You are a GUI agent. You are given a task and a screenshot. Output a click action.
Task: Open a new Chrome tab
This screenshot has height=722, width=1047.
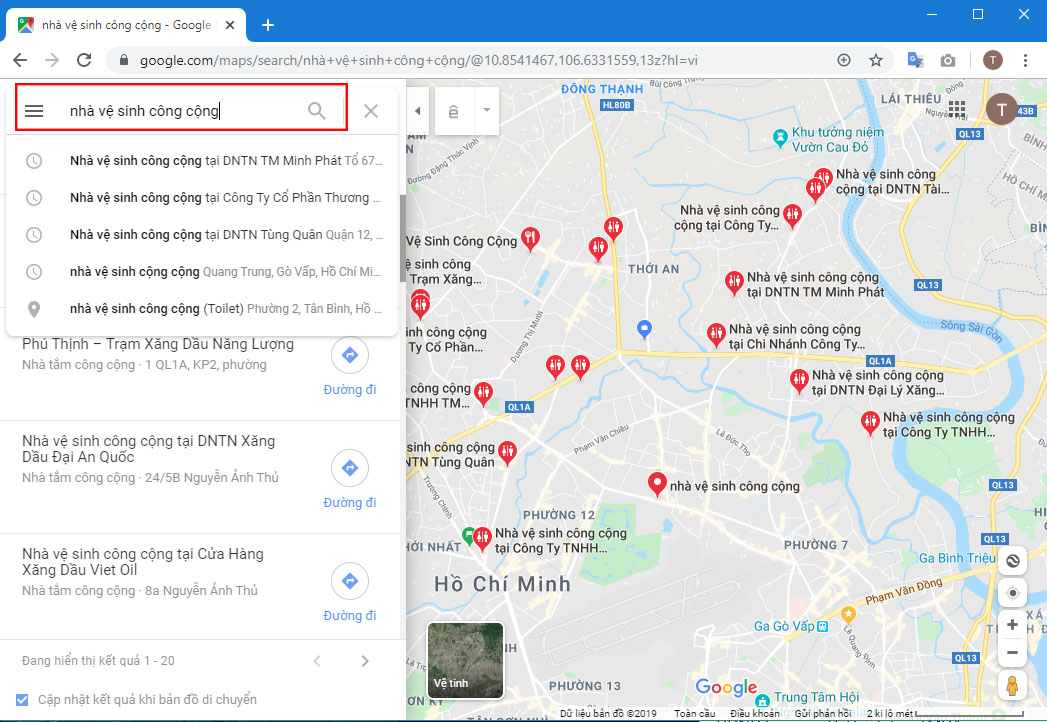point(268,25)
